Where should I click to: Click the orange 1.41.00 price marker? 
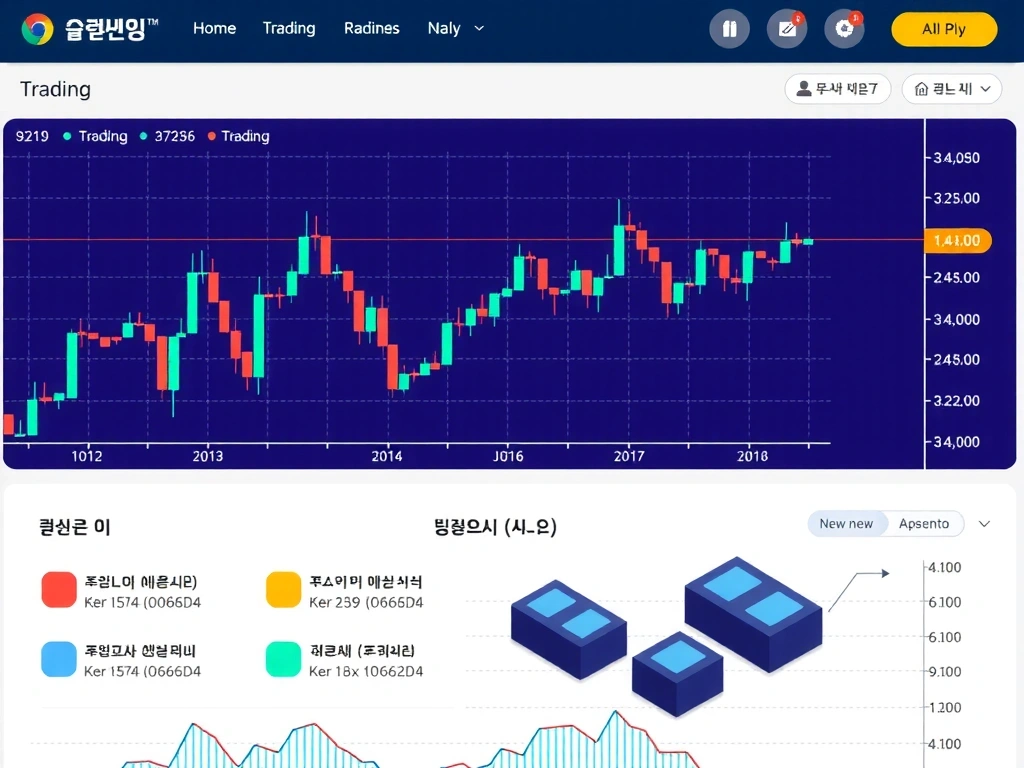coord(957,240)
